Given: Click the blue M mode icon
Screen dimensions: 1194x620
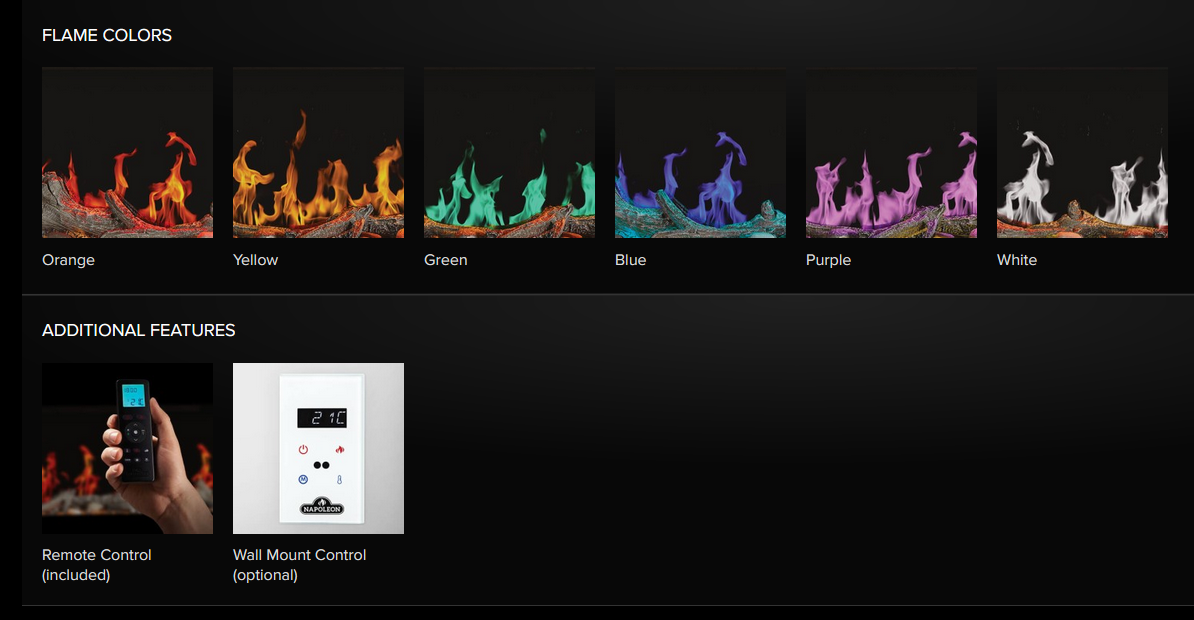Looking at the screenshot, I should pos(302,480).
